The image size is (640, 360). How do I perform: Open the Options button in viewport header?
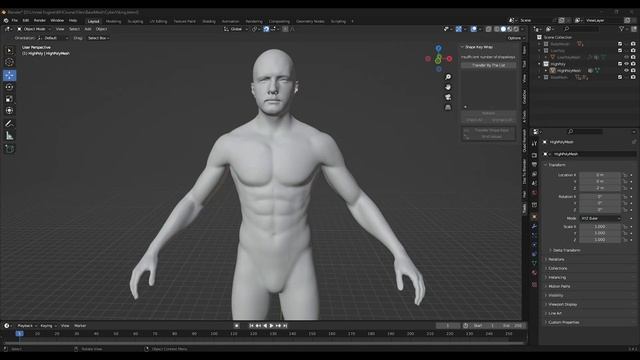point(516,38)
